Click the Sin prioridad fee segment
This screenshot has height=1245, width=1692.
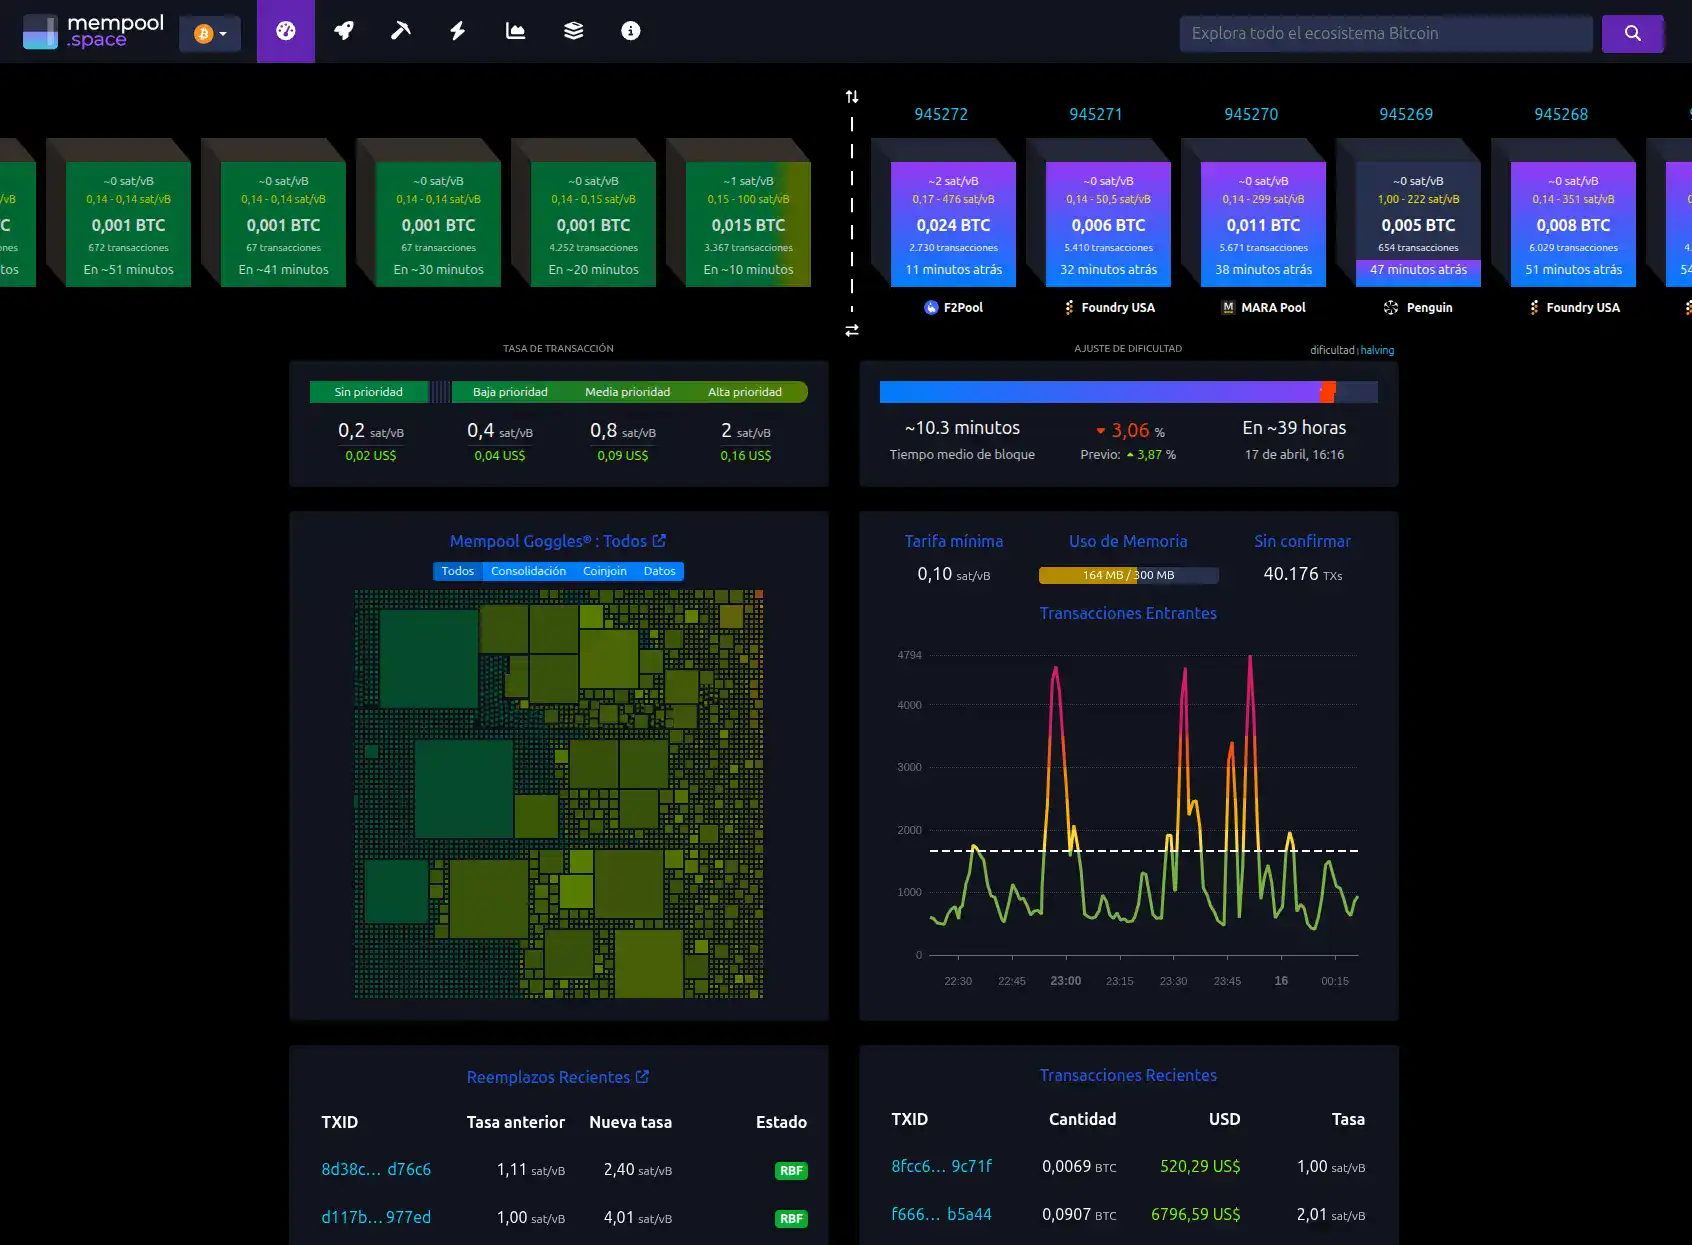(x=369, y=392)
